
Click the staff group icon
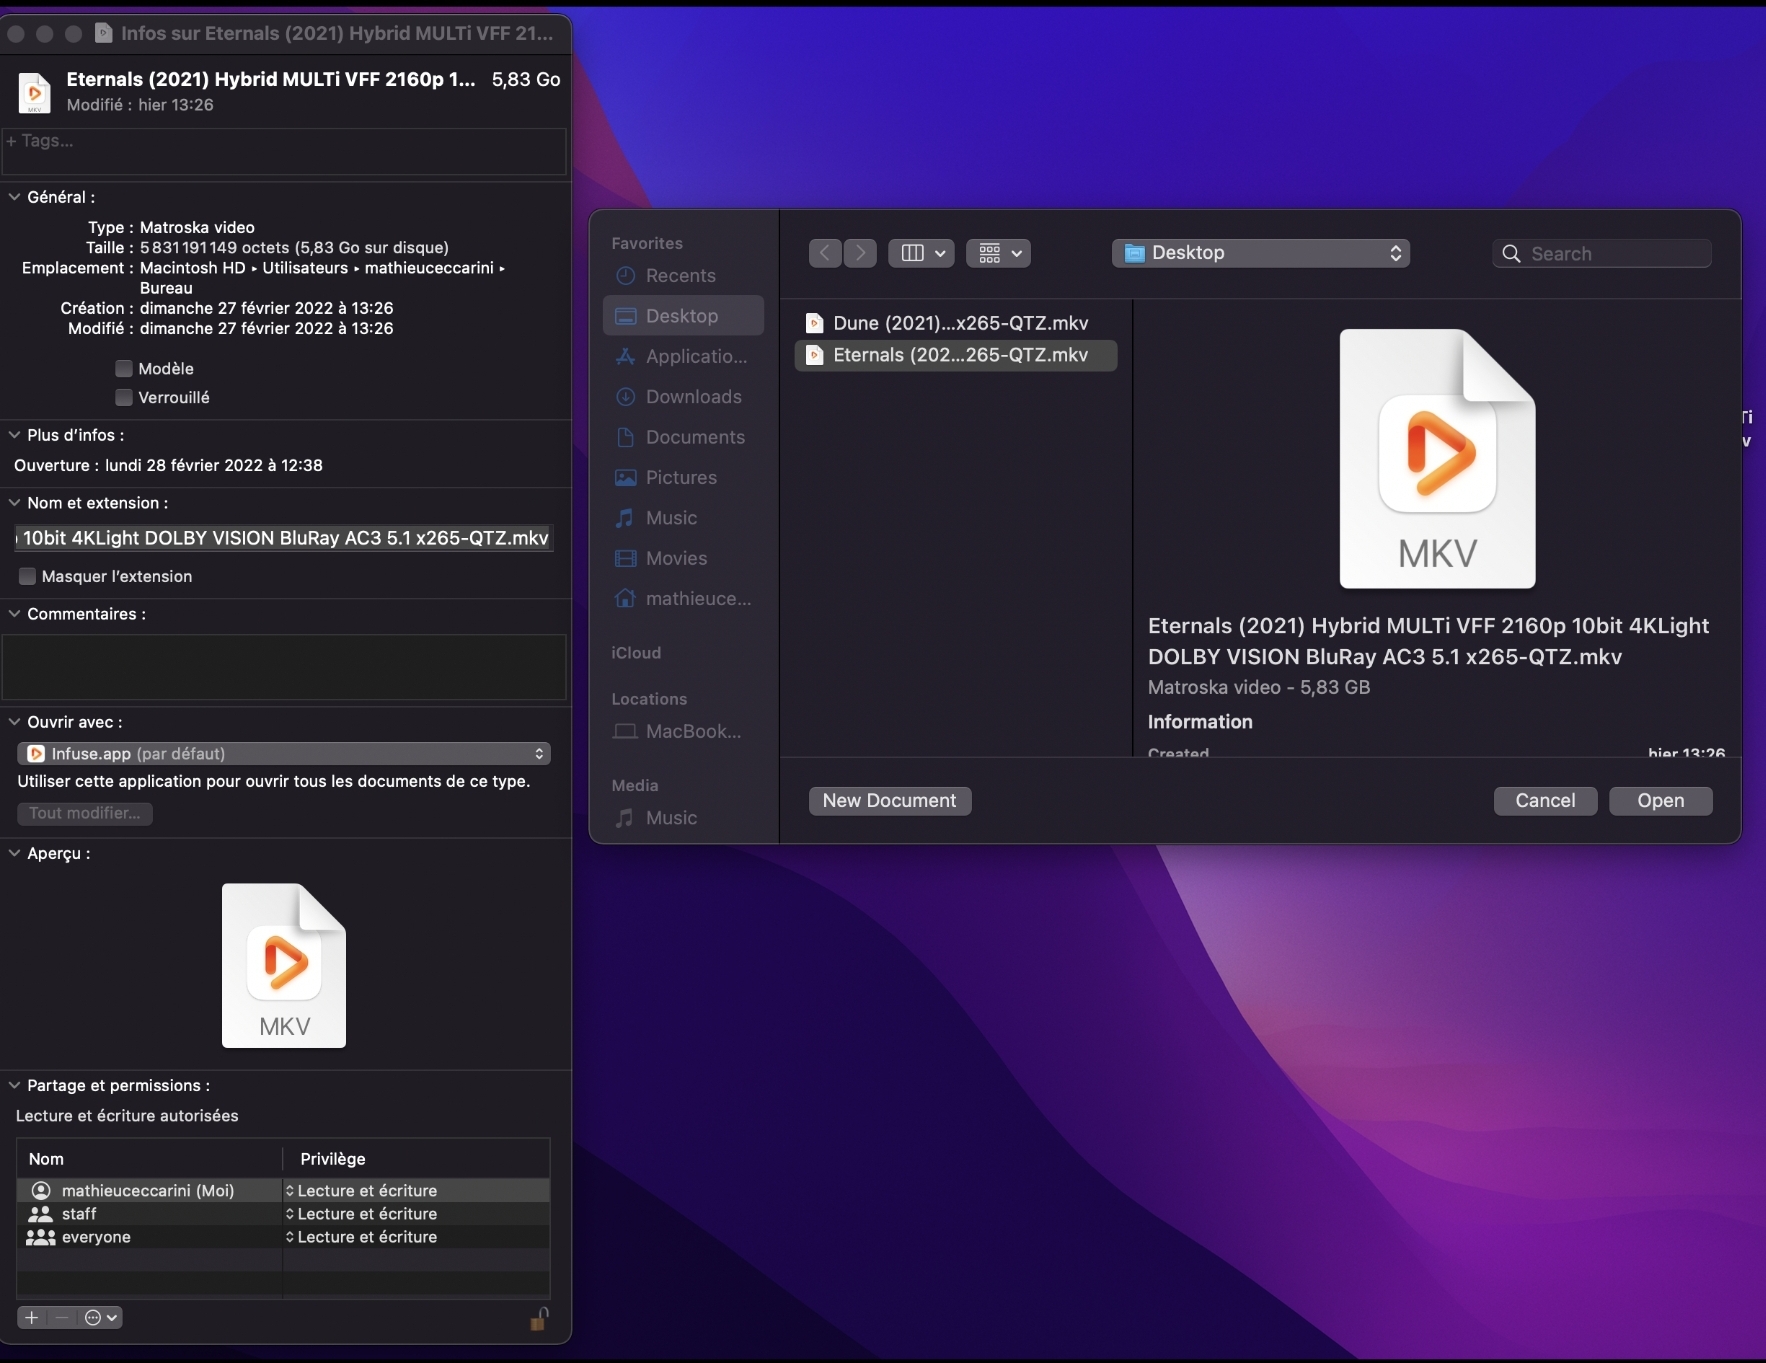41,1214
